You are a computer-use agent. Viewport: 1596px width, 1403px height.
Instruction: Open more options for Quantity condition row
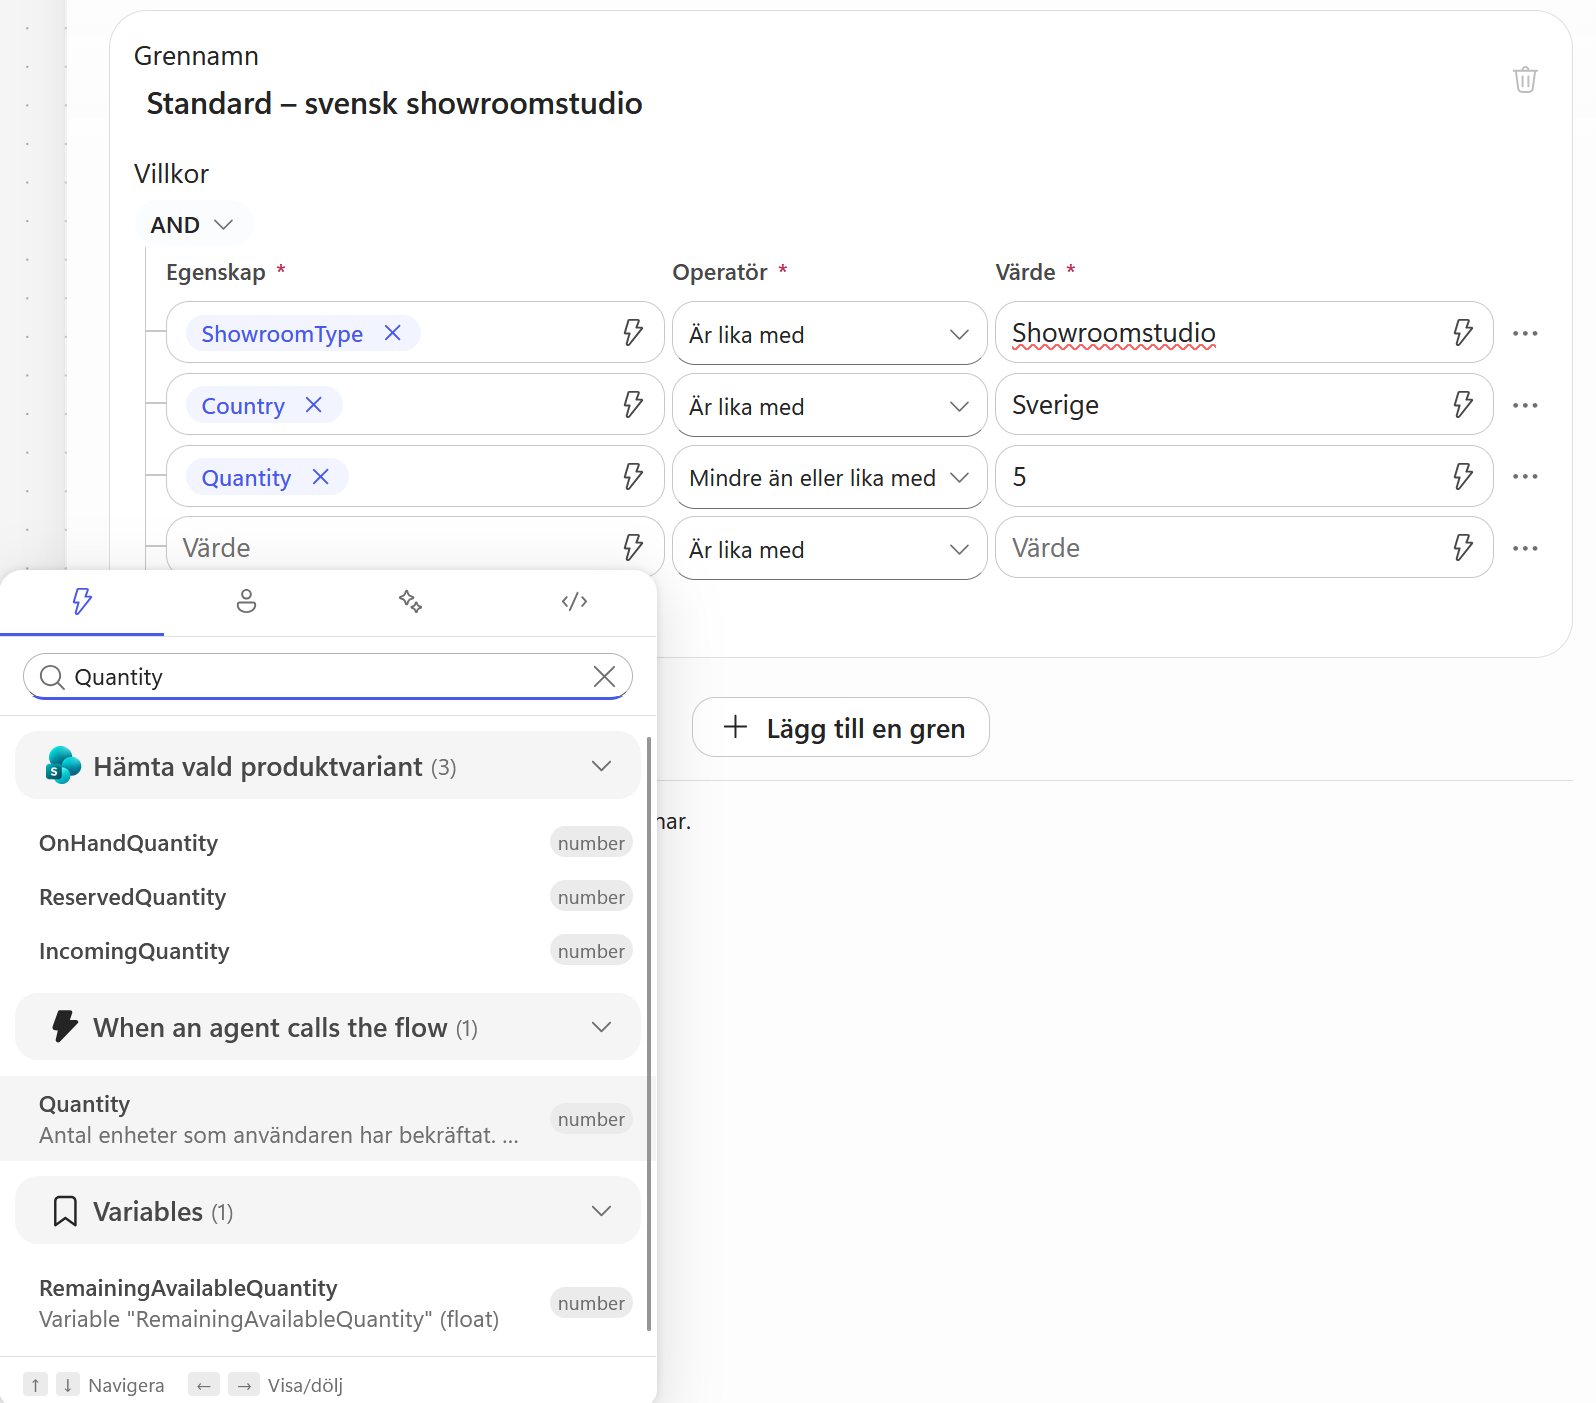tap(1525, 477)
